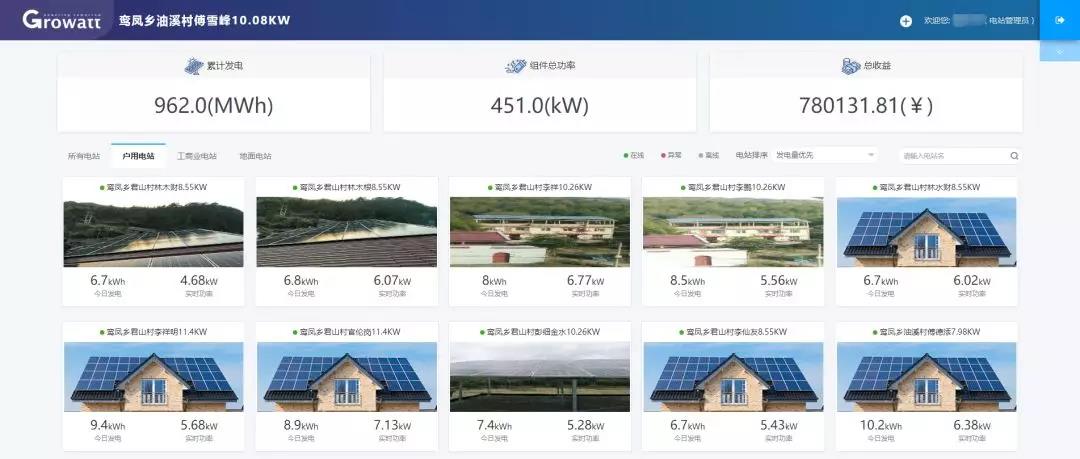Click the 累计发电 solar panel icon
The height and width of the screenshot is (459, 1080).
(193, 66)
